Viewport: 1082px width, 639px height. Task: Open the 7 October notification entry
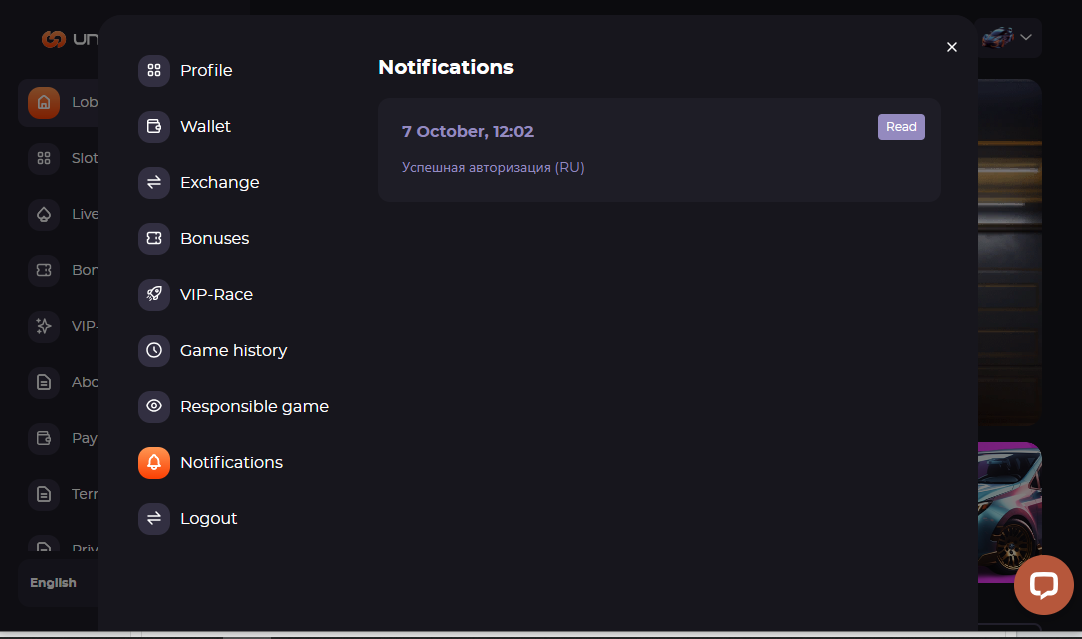point(659,150)
